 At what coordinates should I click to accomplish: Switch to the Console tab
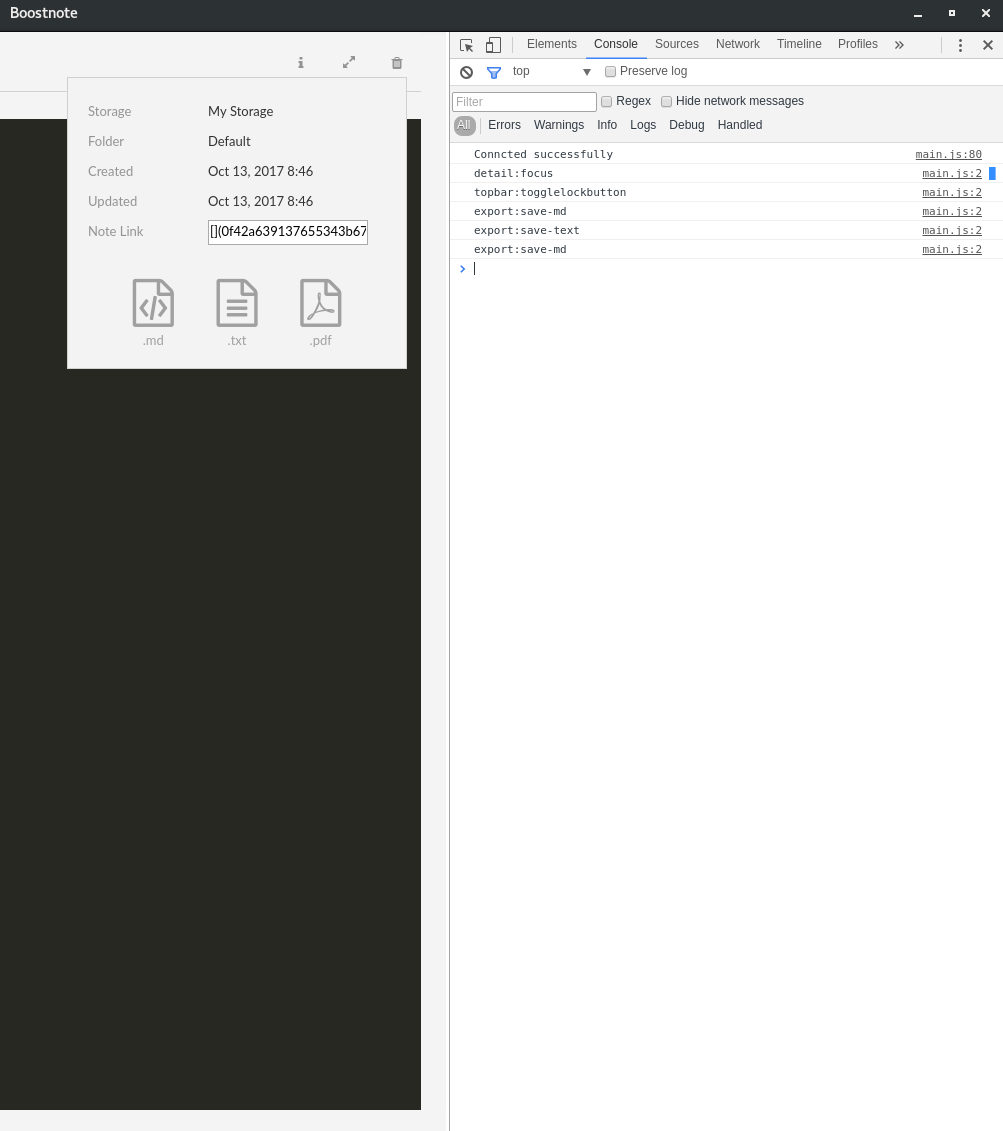coord(616,44)
